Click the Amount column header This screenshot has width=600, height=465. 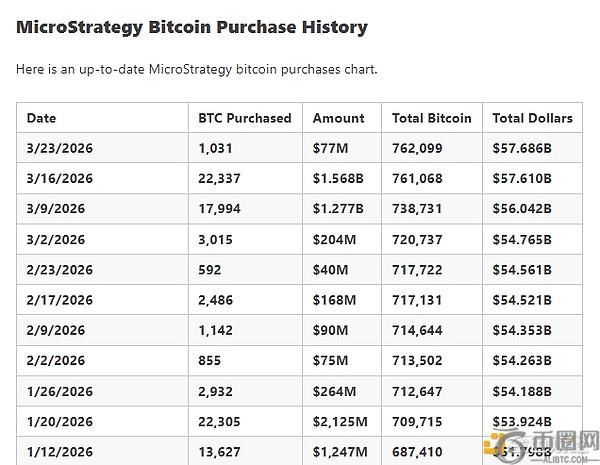coord(338,118)
